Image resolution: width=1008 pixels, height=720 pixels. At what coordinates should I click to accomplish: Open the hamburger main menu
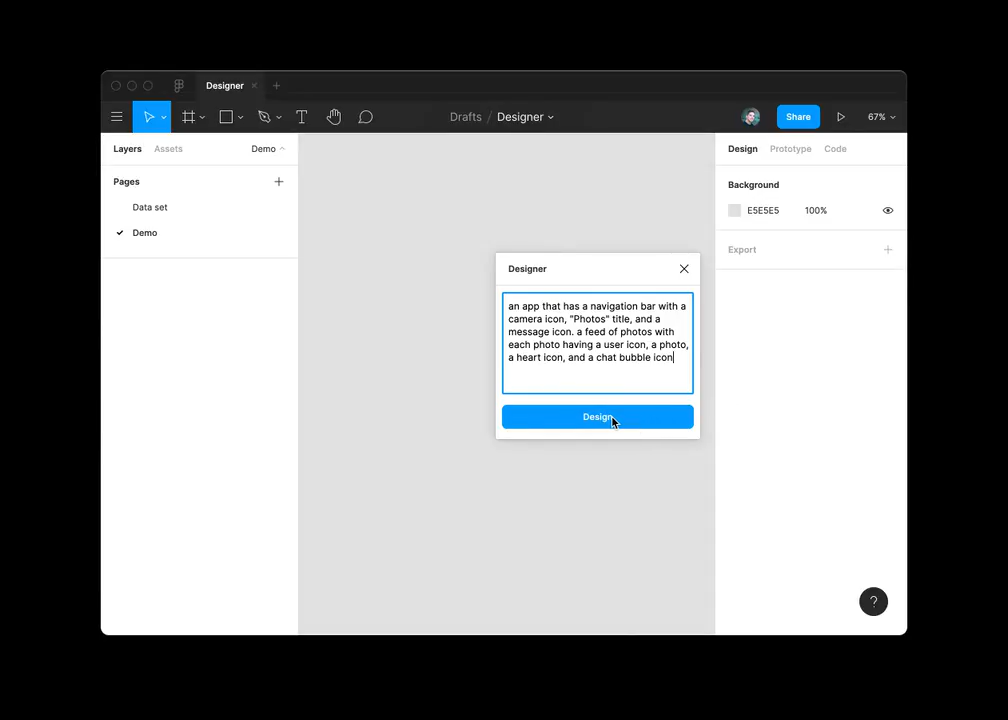pos(117,117)
